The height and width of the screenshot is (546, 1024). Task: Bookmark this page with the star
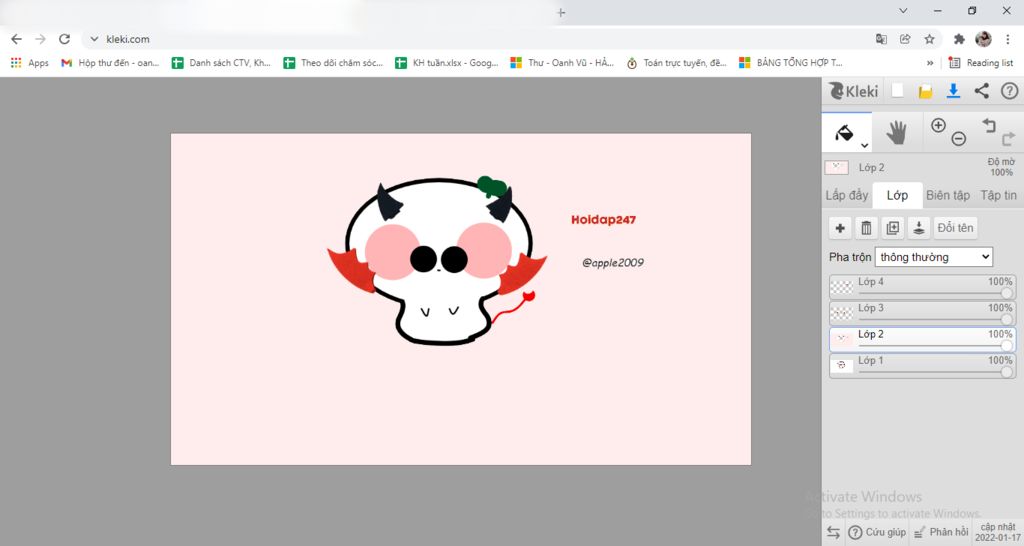[929, 39]
